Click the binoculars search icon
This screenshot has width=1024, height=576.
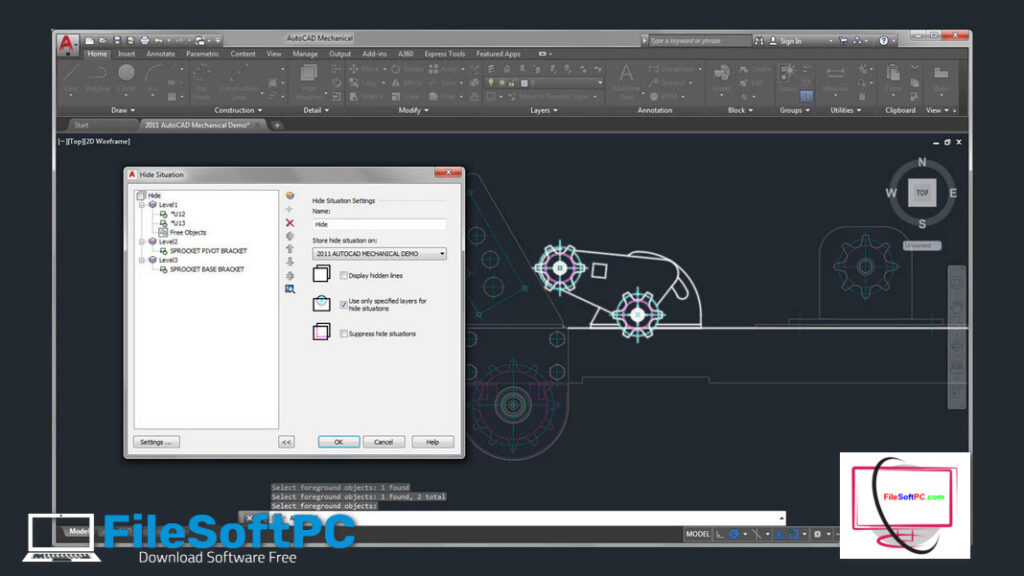(x=759, y=40)
